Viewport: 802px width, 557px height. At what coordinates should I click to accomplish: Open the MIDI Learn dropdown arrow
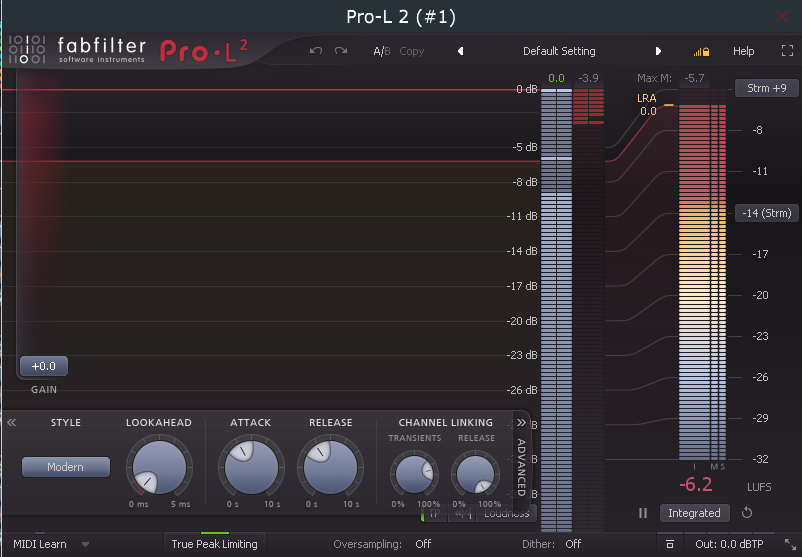(x=85, y=545)
